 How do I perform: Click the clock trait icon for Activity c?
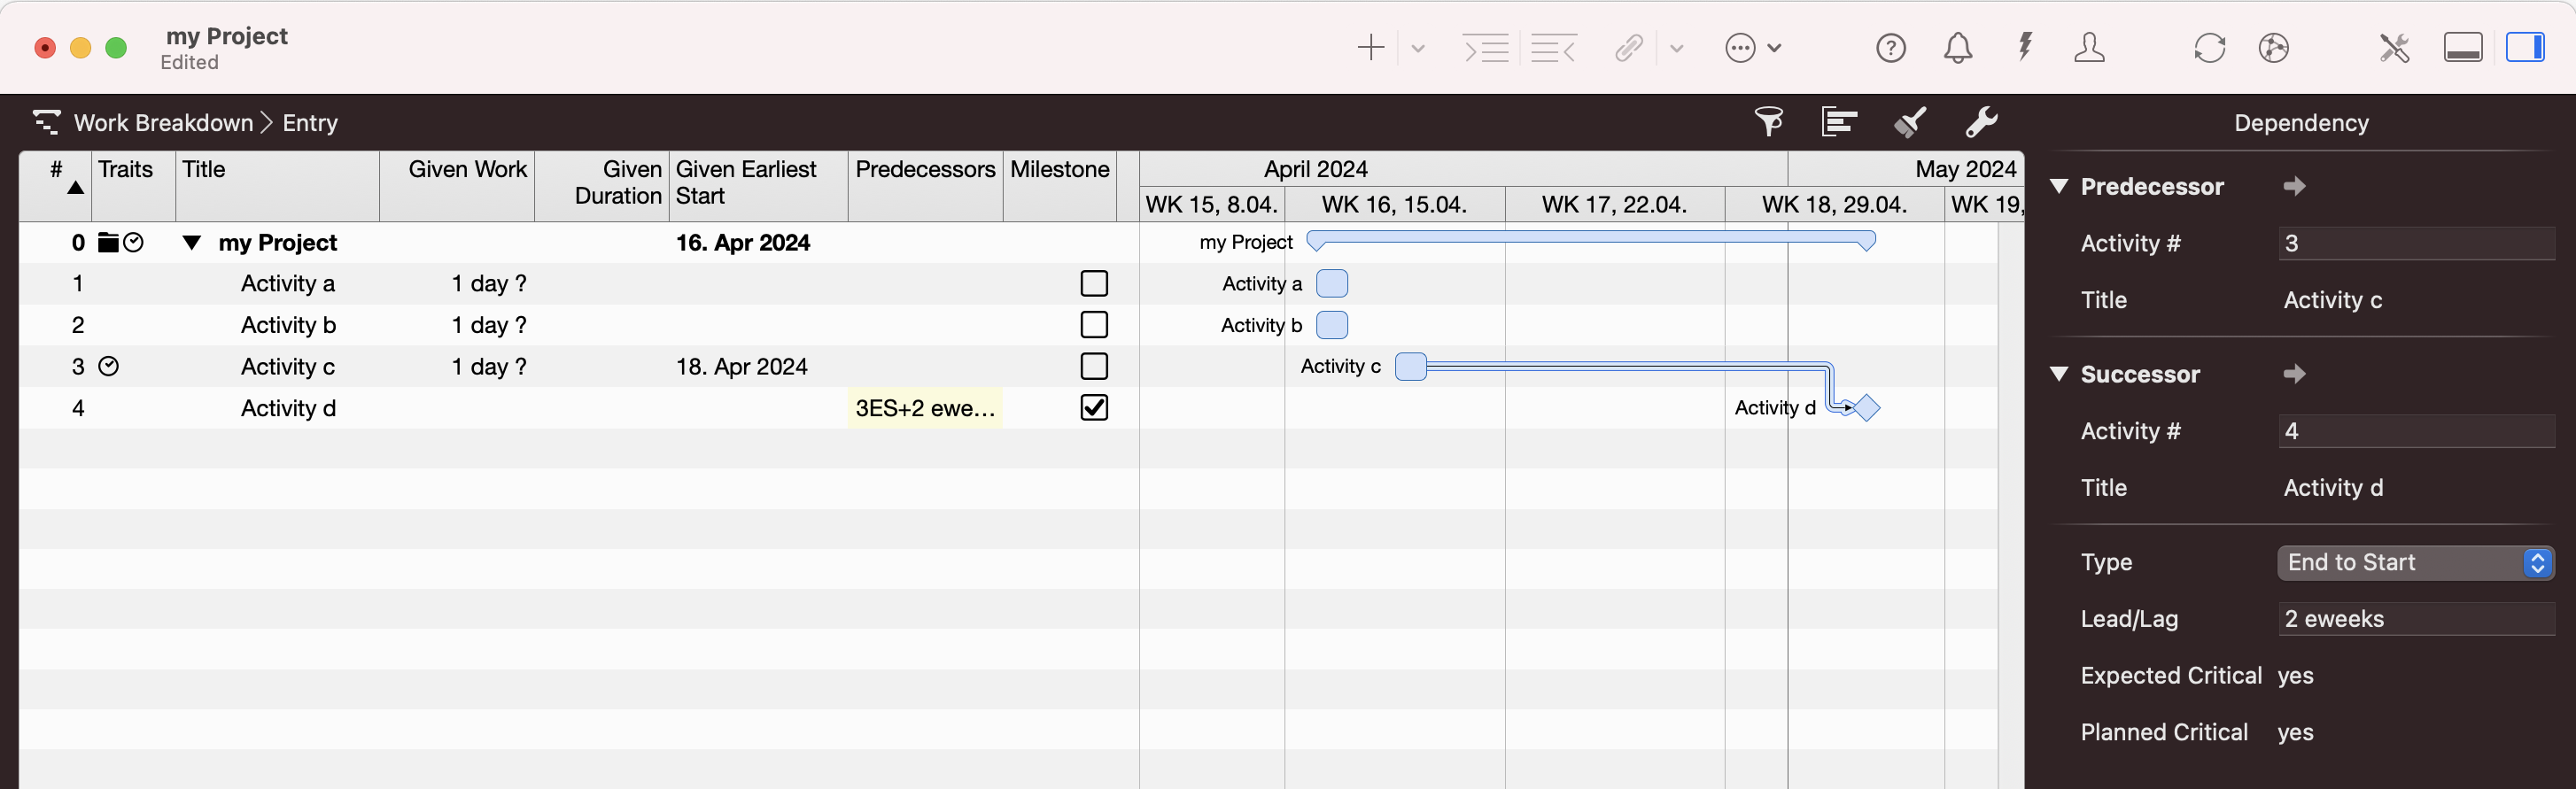click(x=109, y=366)
